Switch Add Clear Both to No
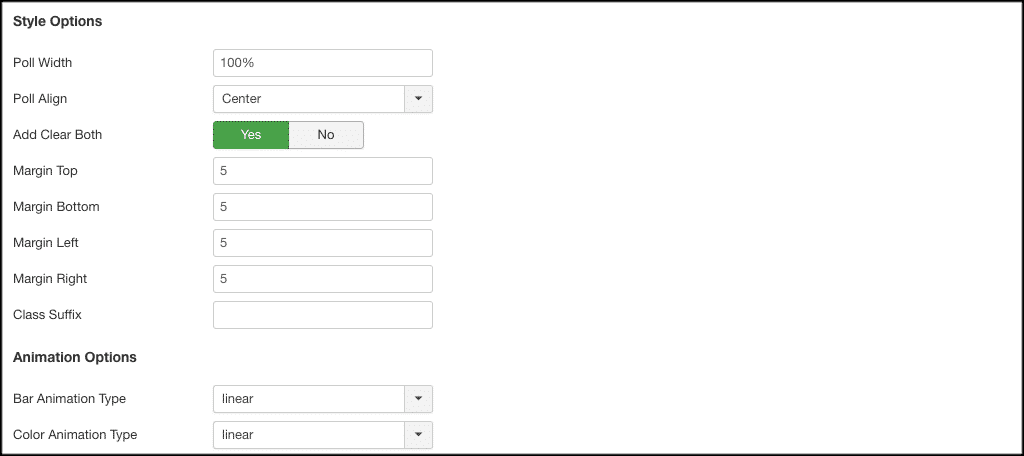This screenshot has width=1024, height=456. coord(326,135)
